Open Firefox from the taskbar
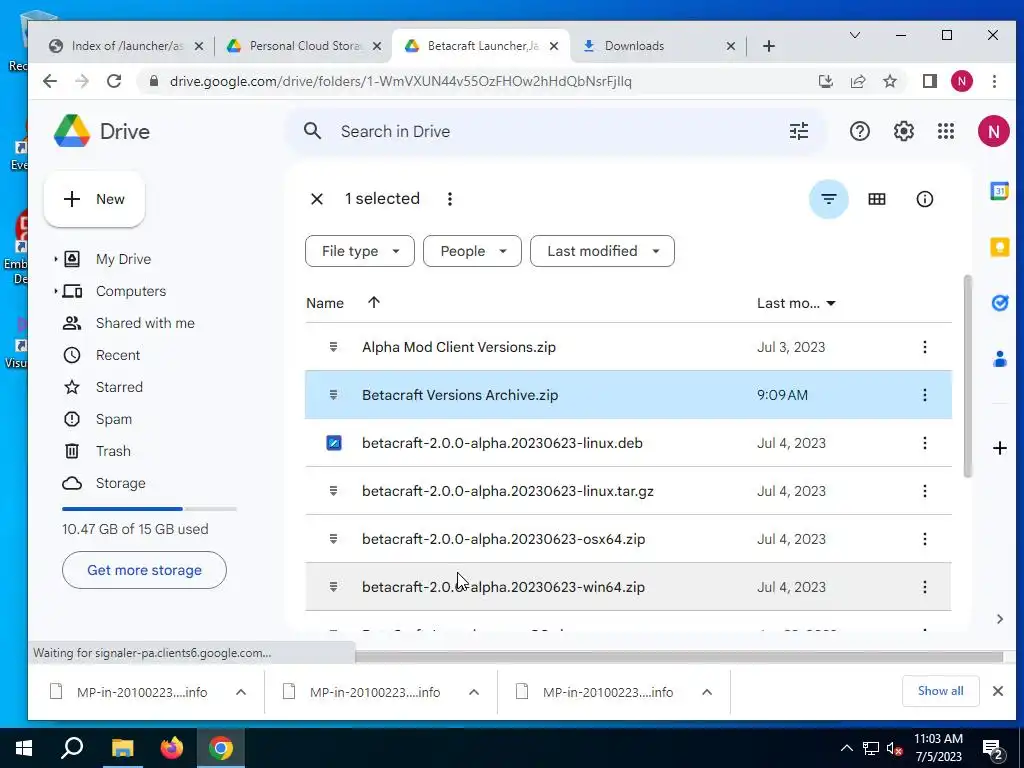1024x768 pixels. point(172,748)
